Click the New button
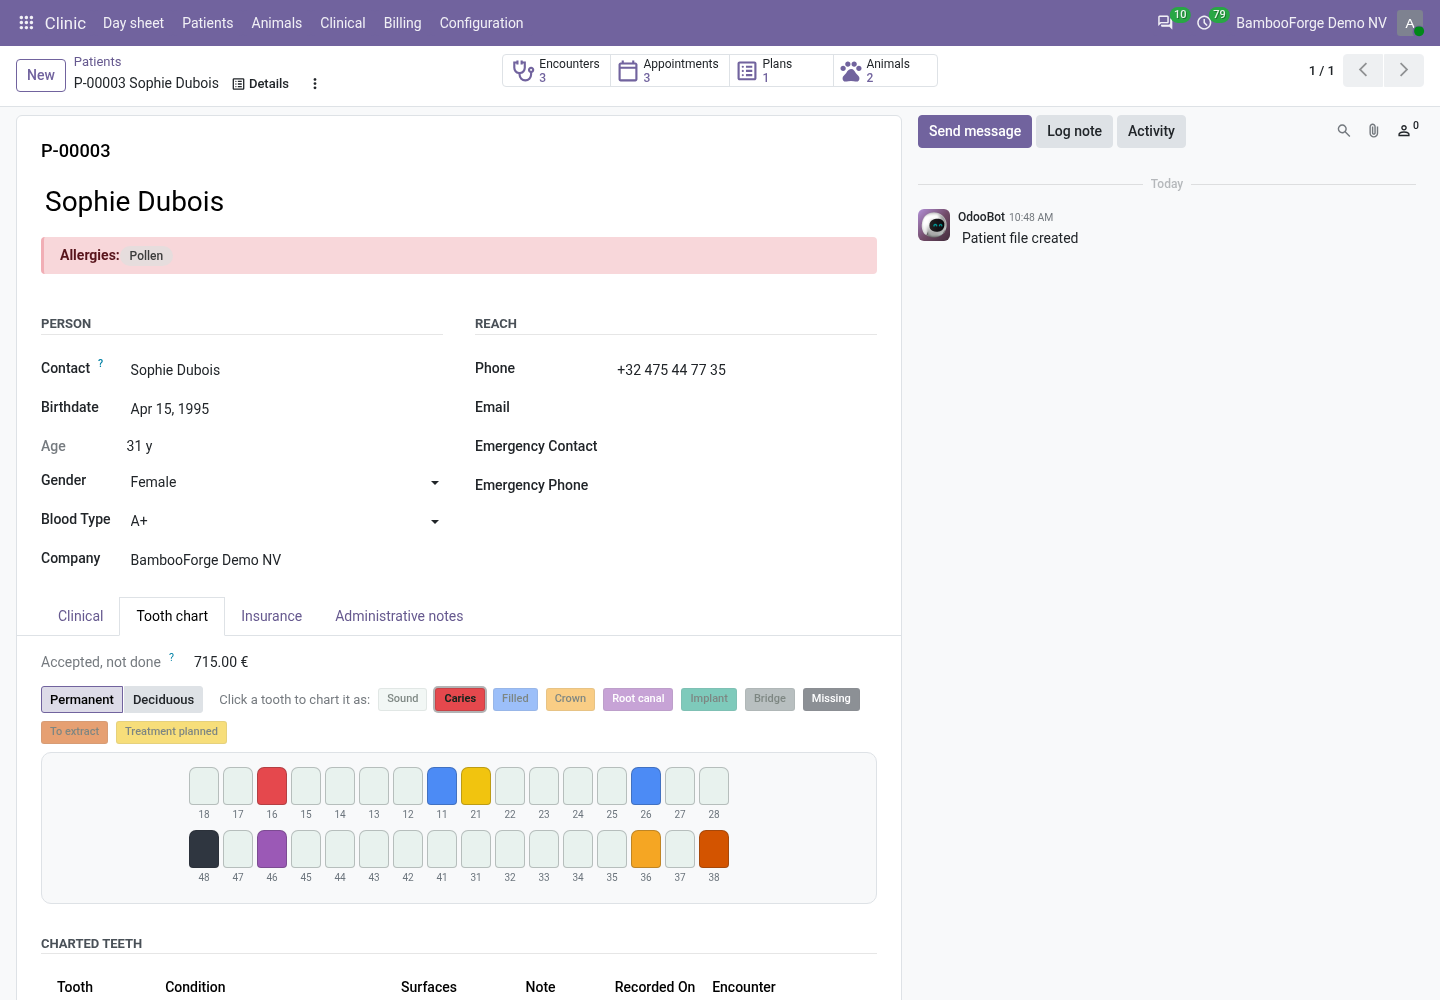 (41, 75)
